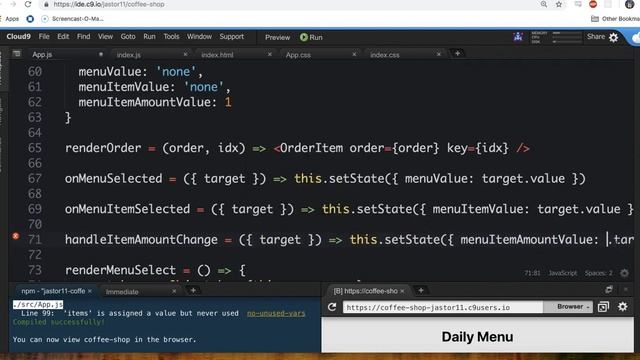Screen dimensions: 640x360
Task: Maximize the preview pane icon
Action: (x=609, y=290)
